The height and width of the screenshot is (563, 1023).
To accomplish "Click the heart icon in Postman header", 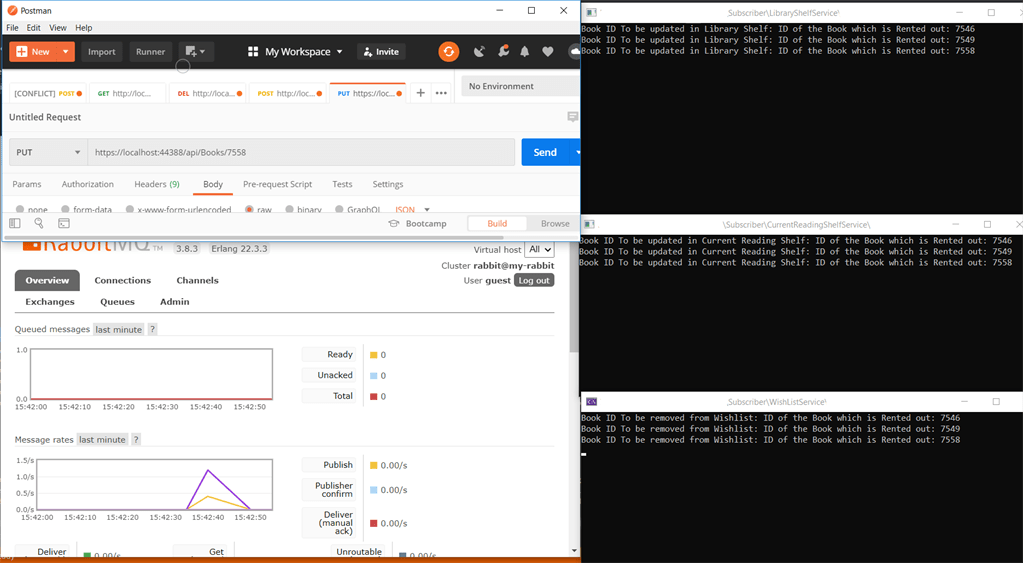I will 547,52.
